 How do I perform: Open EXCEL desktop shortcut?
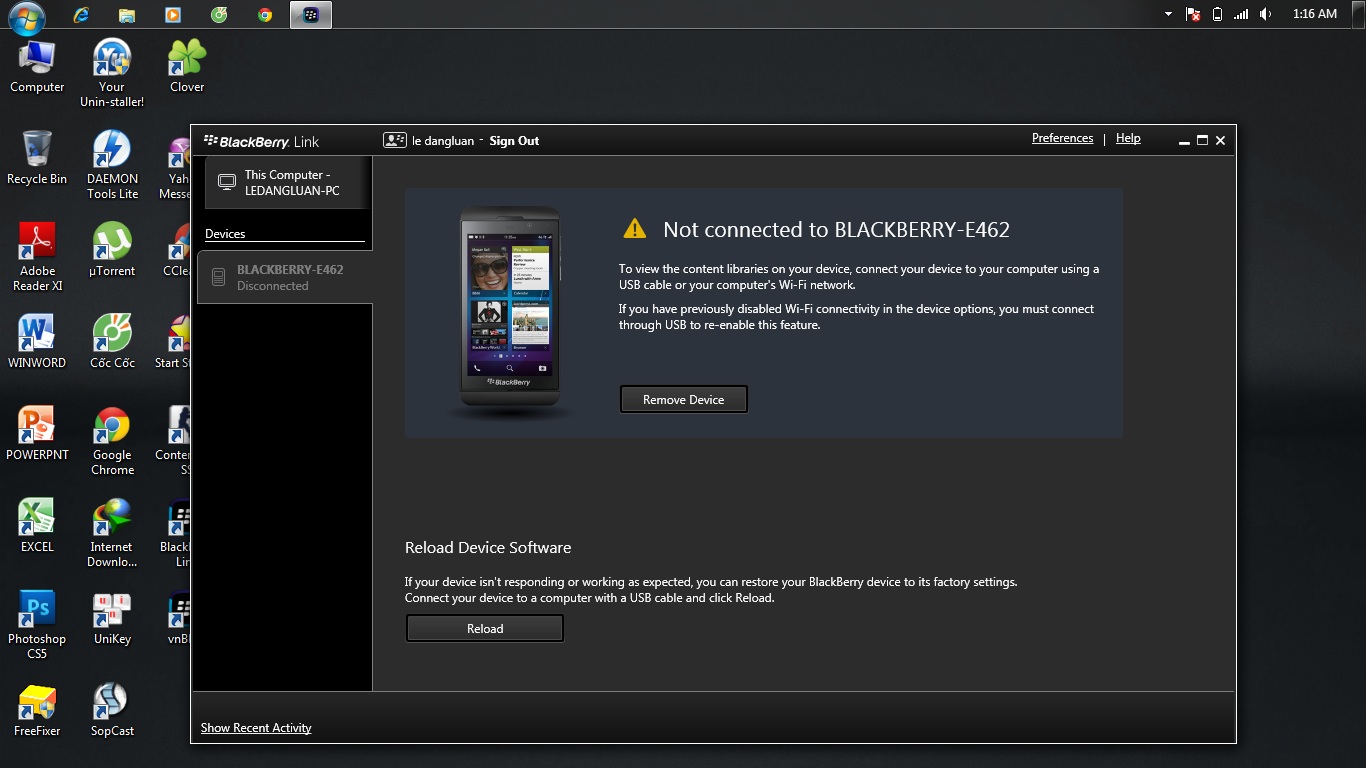[37, 526]
